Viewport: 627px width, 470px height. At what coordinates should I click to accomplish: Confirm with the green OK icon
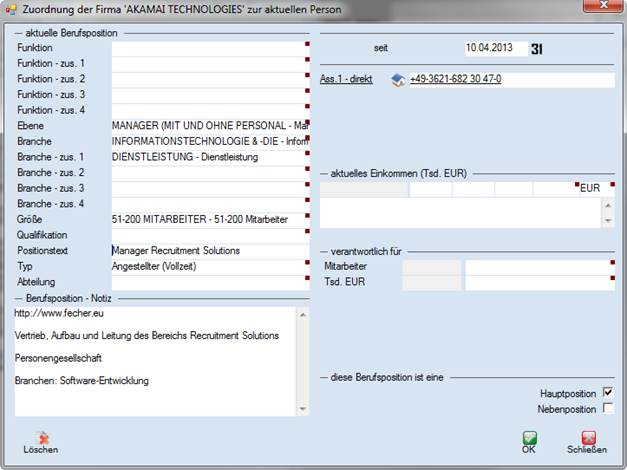tap(528, 438)
